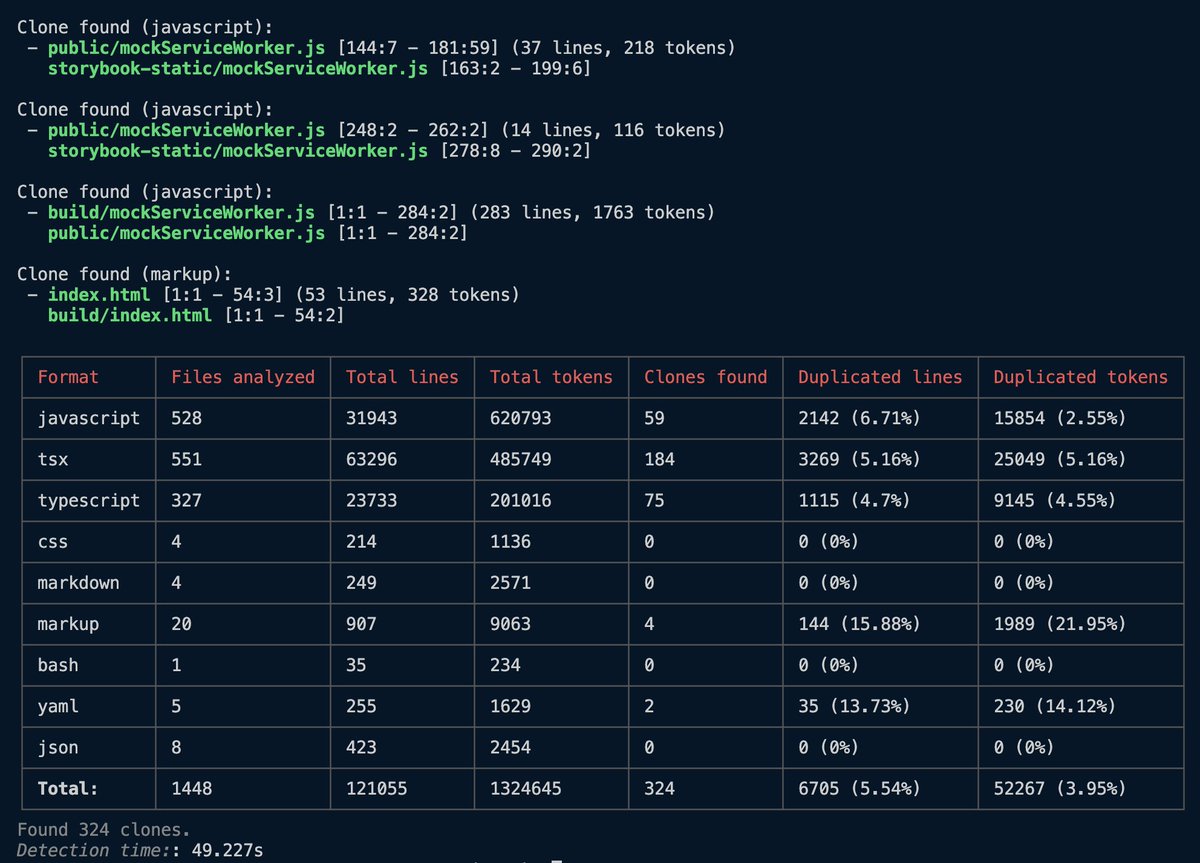
Task: Click the public/mockServiceWorker.js path with range 144:7
Action: click(186, 48)
